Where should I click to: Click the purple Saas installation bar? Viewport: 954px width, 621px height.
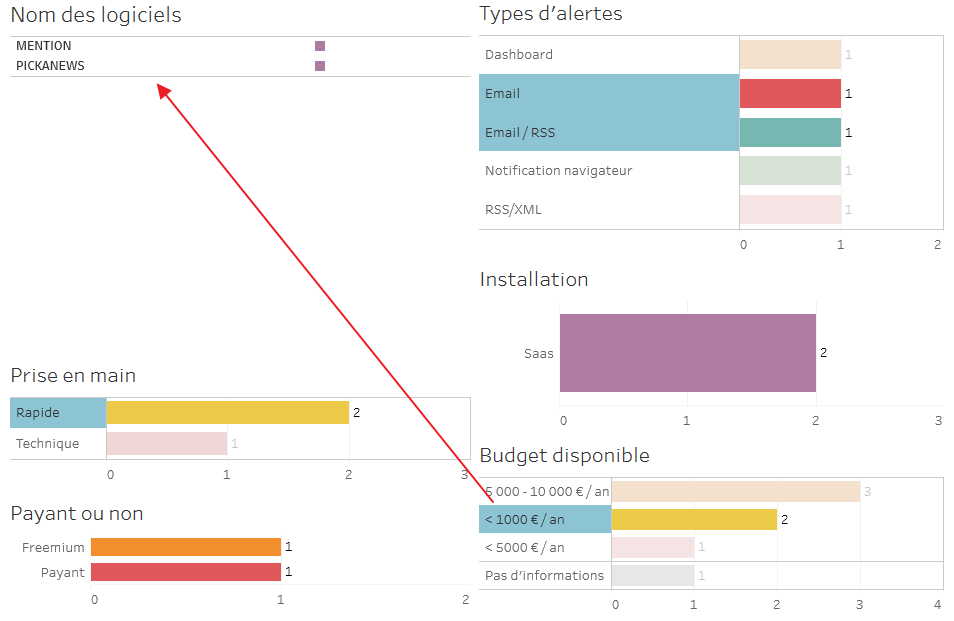(x=688, y=353)
